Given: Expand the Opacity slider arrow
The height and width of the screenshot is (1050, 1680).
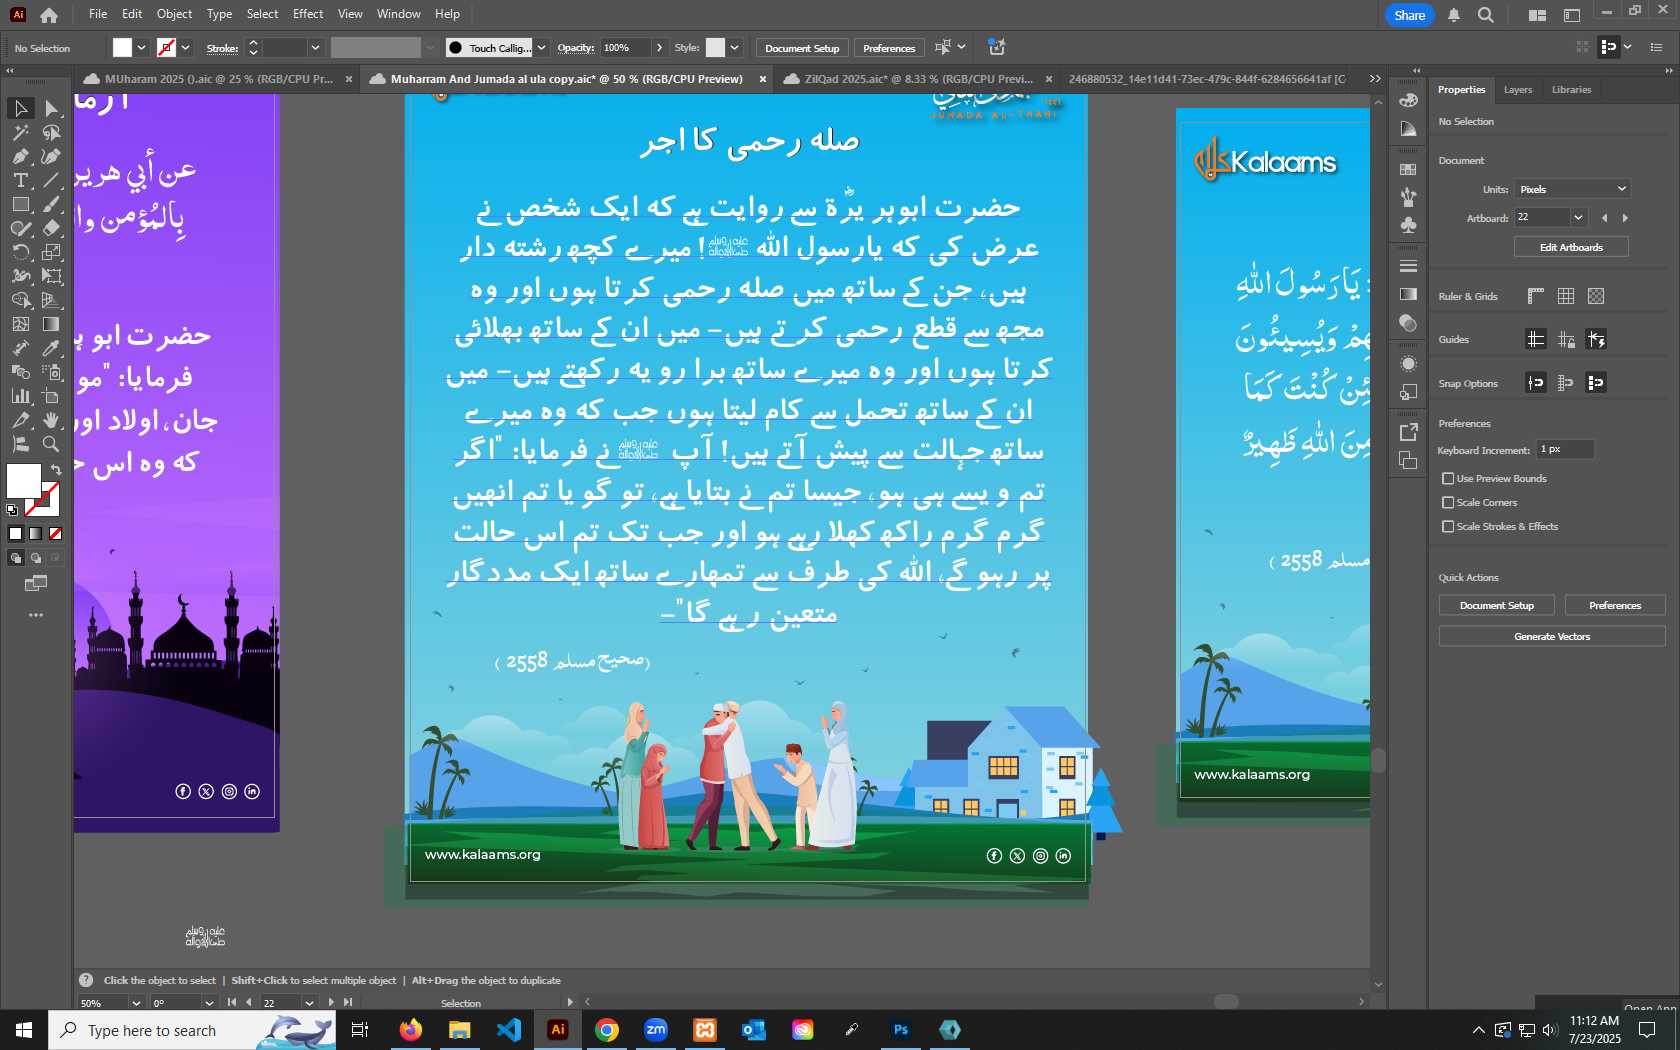Looking at the screenshot, I should tap(659, 47).
